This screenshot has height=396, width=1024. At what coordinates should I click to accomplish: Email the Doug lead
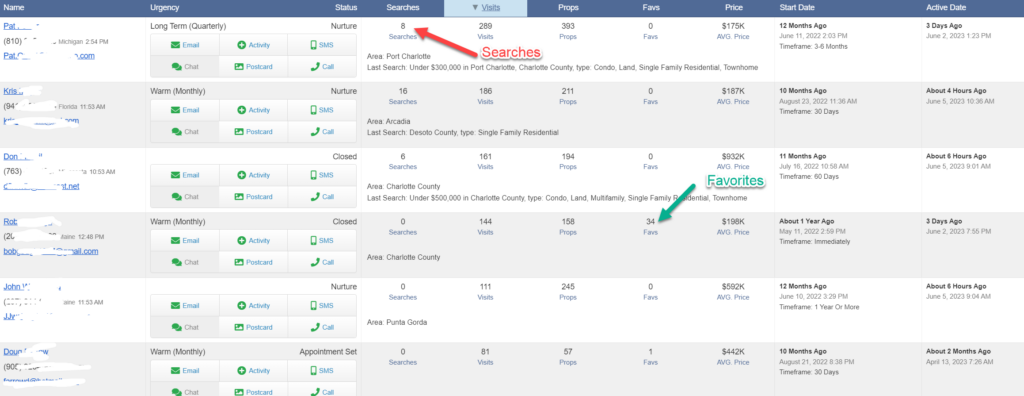pos(185,371)
